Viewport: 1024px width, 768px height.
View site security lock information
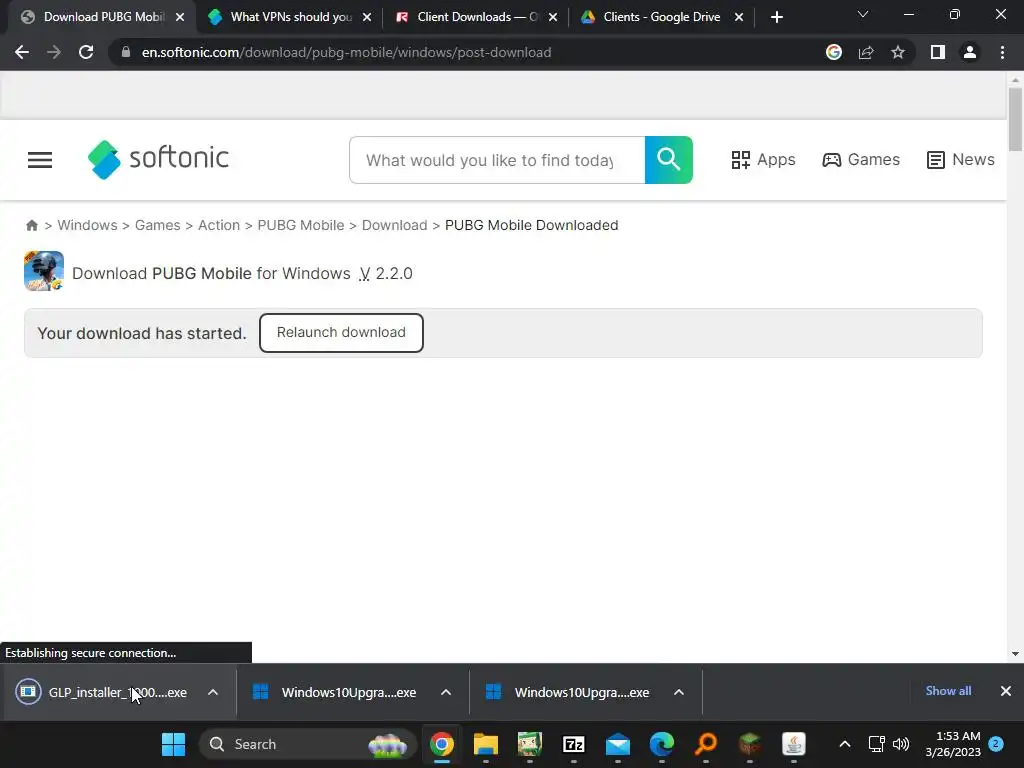click(x=126, y=52)
